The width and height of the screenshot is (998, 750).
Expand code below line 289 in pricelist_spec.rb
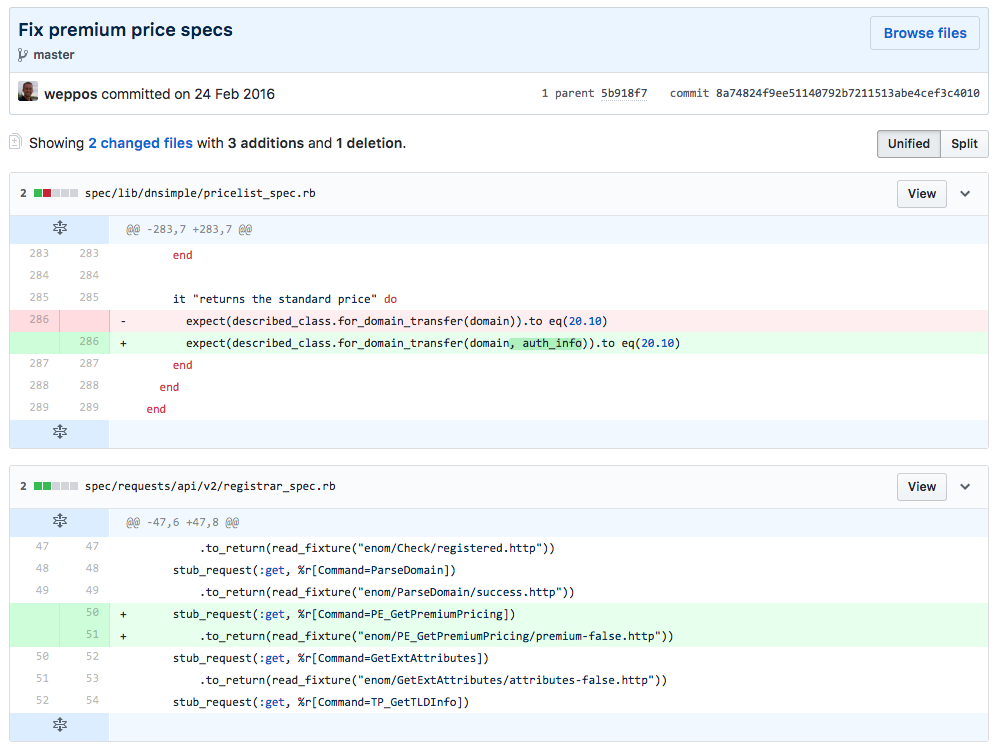pos(60,432)
